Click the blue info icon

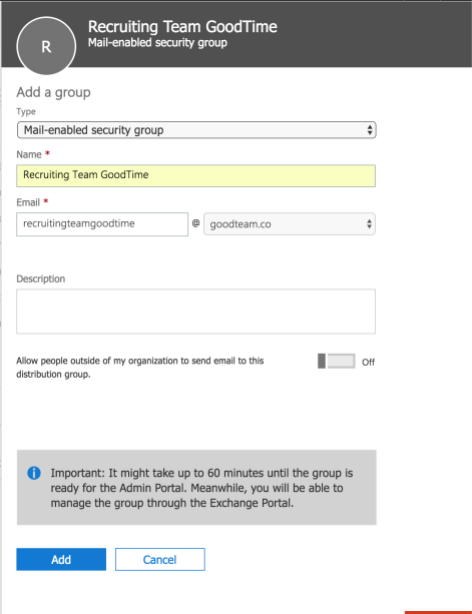coord(34,473)
